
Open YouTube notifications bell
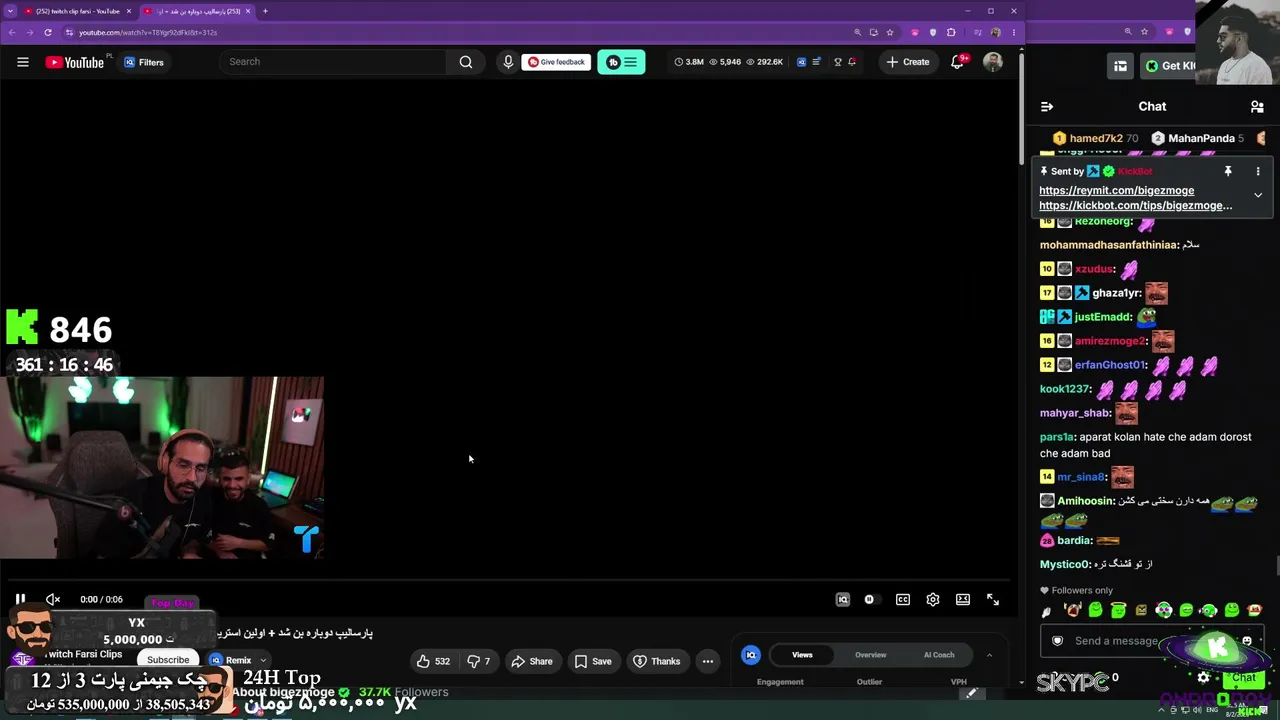(x=957, y=62)
